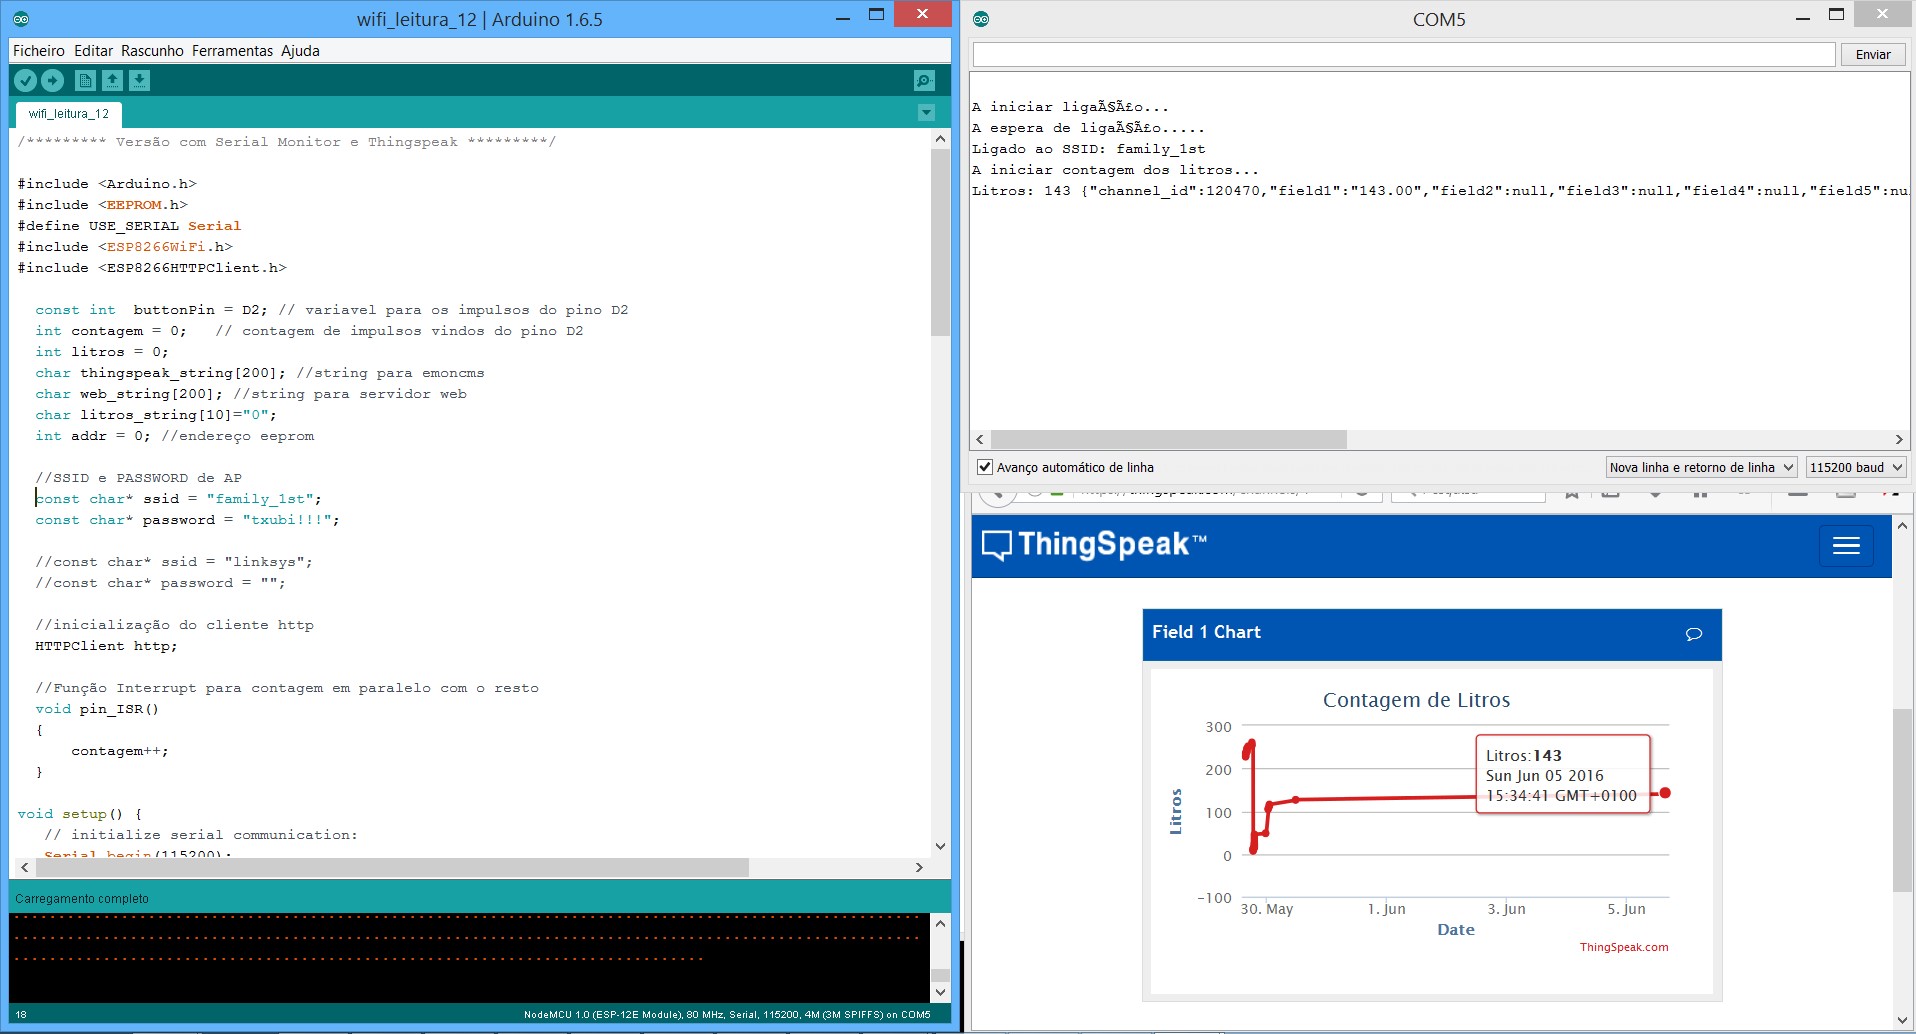Click the Enviar button in COM5
The height and width of the screenshot is (1034, 1916).
(x=1873, y=54)
